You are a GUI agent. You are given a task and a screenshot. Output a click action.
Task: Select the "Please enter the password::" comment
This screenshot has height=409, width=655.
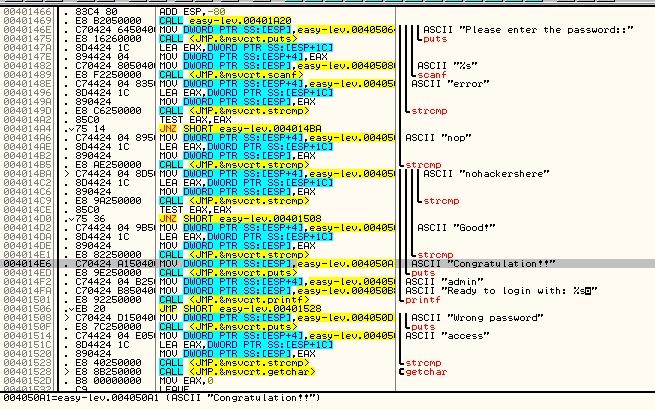(x=528, y=30)
